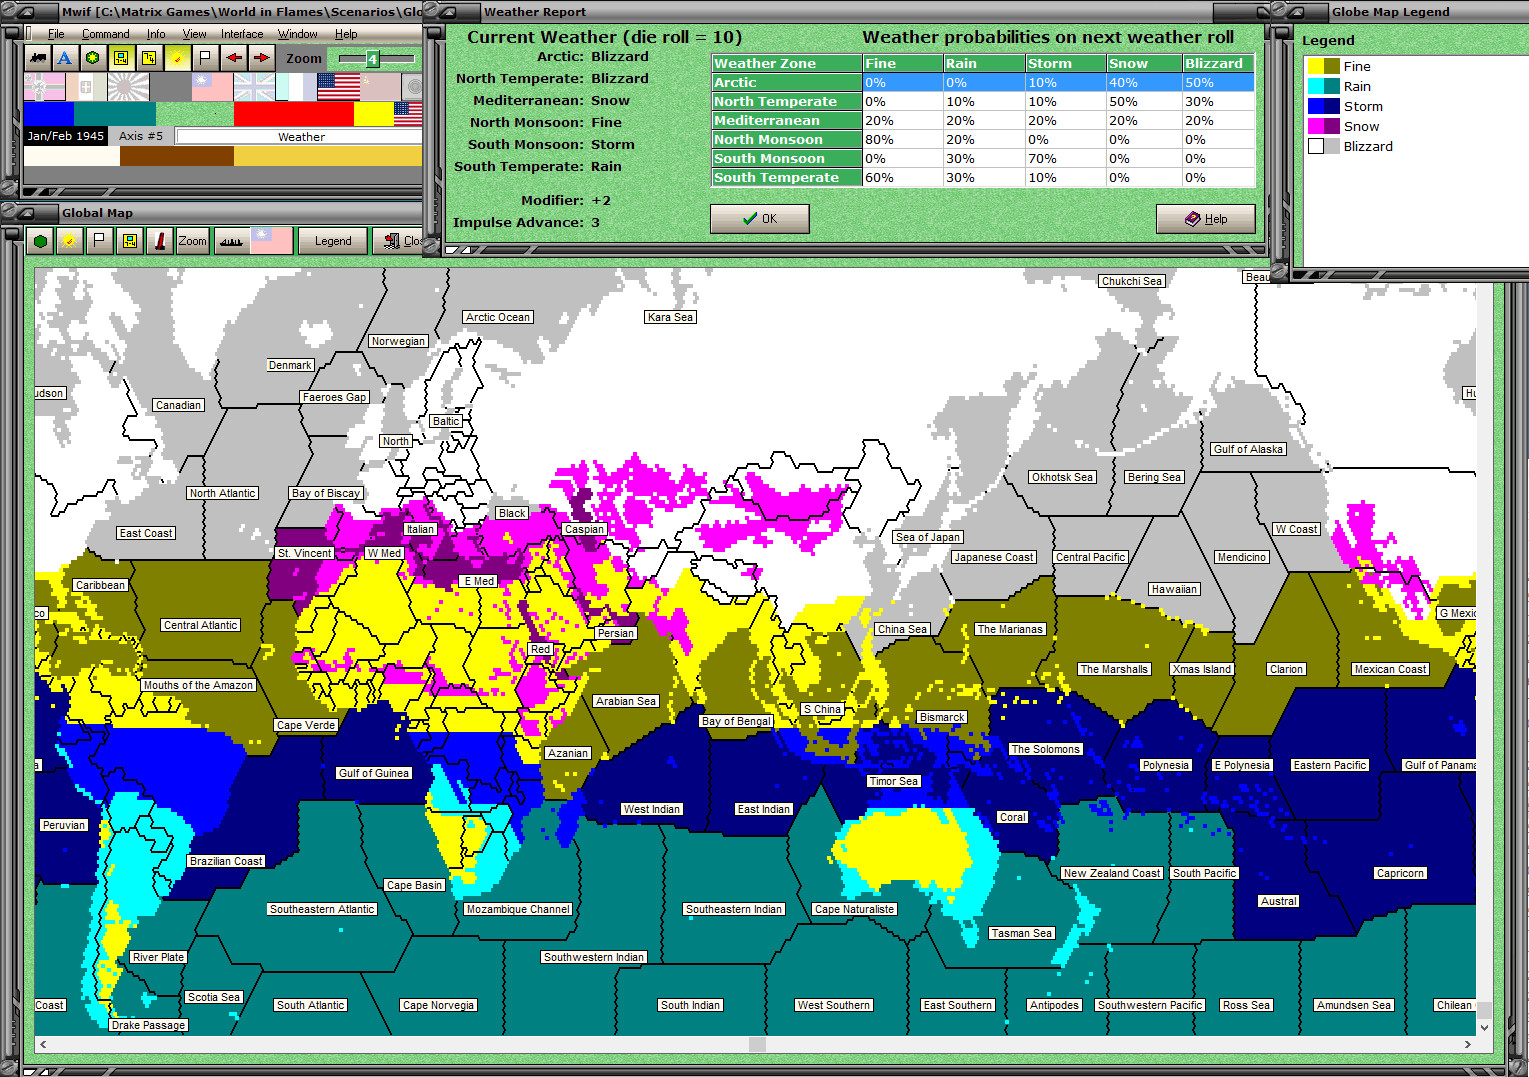Click the red left arrow toolbar icon

point(233,58)
